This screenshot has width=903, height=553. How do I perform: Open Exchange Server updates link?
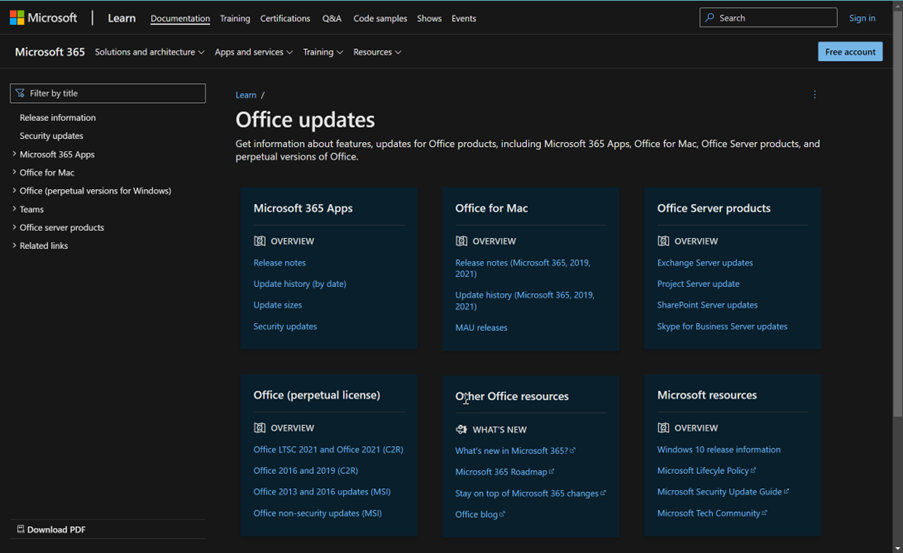pos(705,263)
